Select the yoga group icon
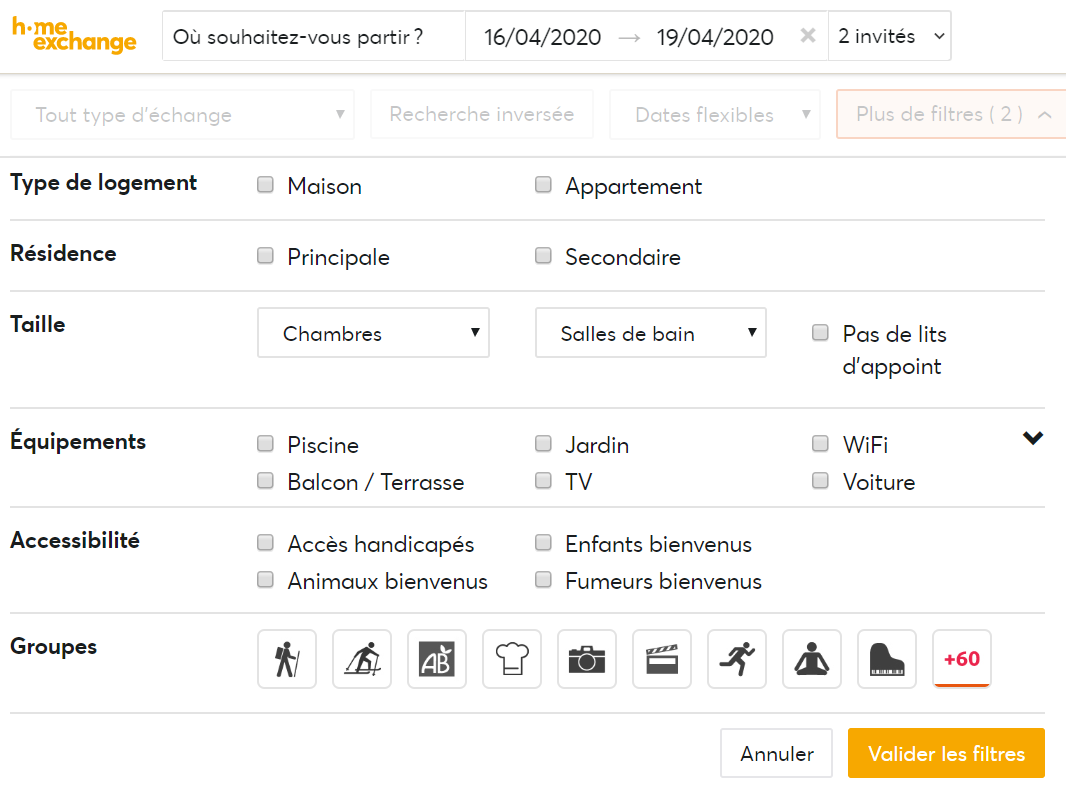1066x787 pixels. pyautogui.click(x=812, y=659)
